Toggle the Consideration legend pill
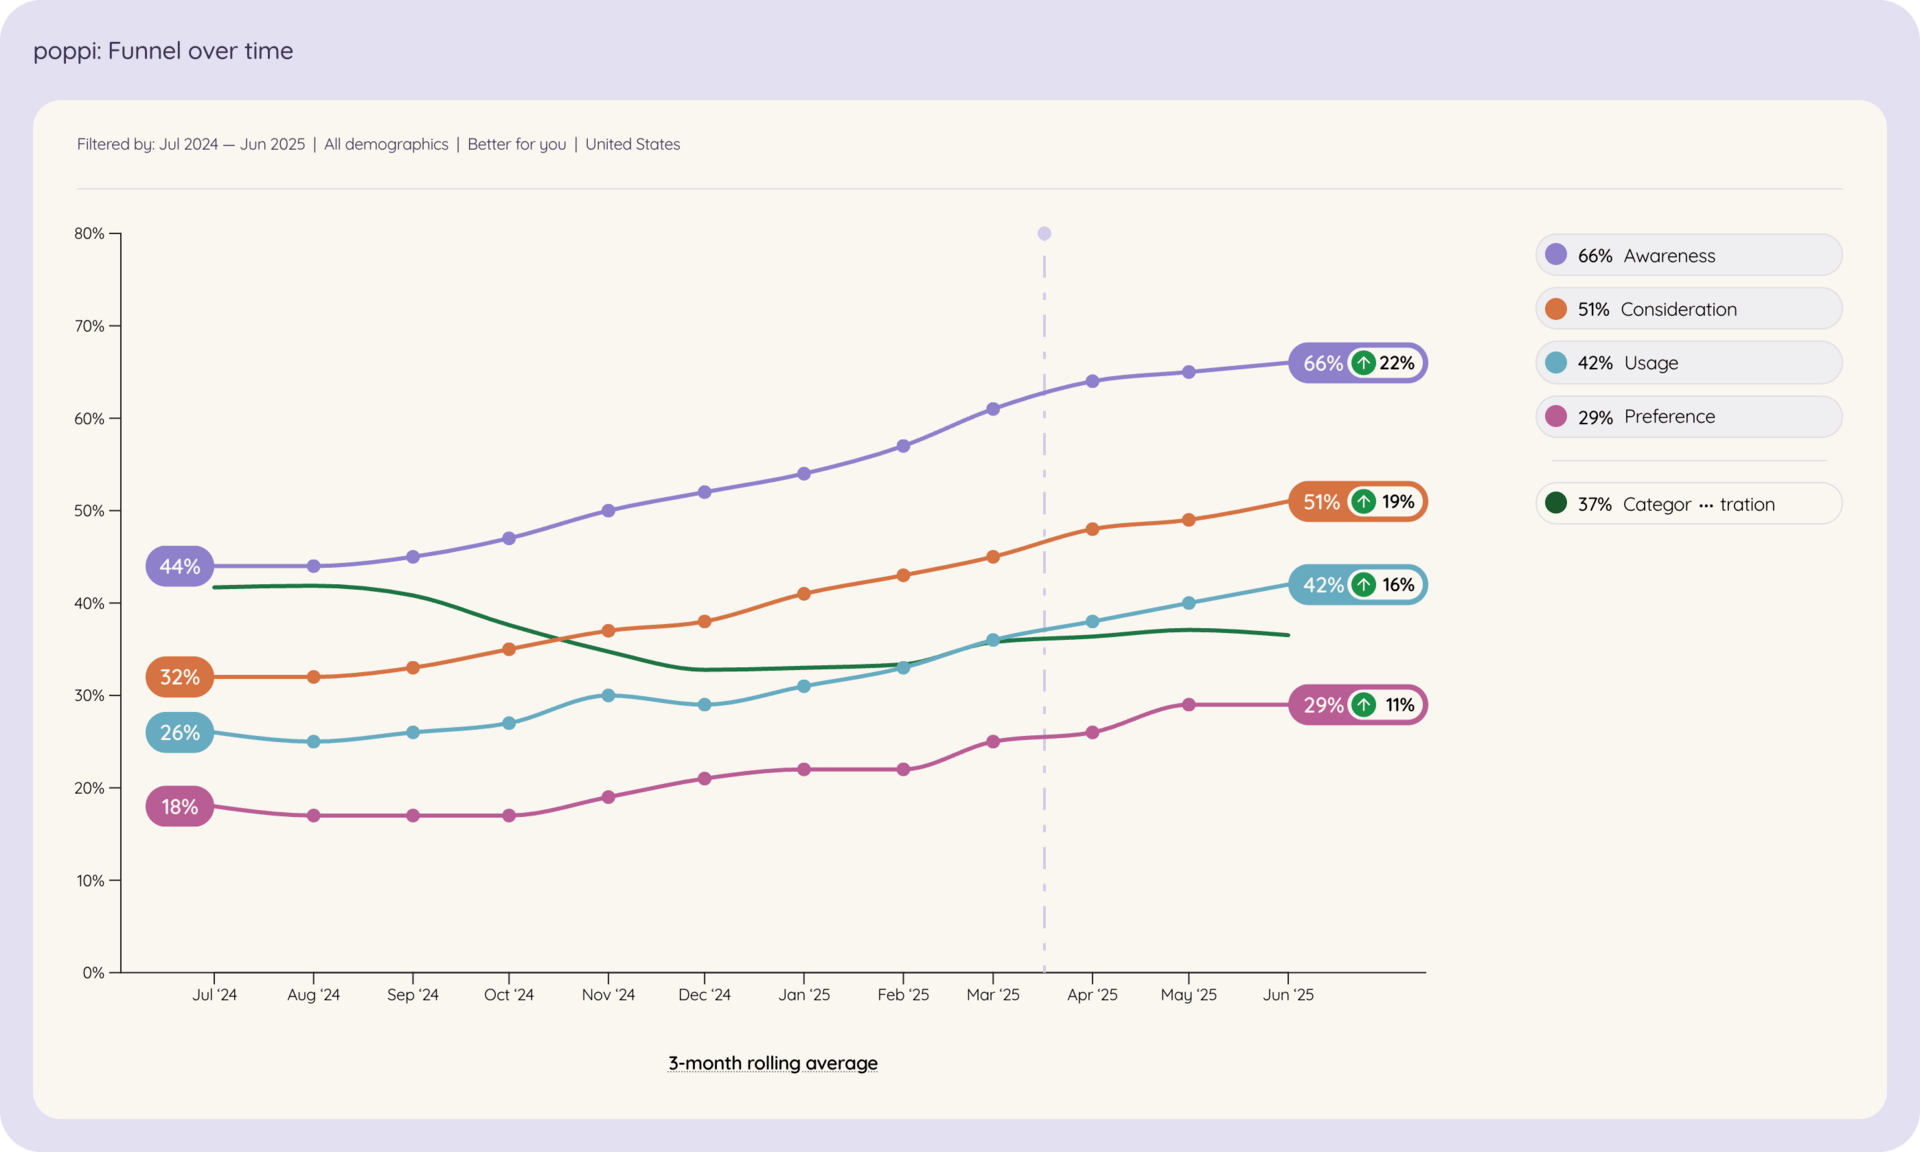Screen dimensions: 1920x1152 [1688, 309]
